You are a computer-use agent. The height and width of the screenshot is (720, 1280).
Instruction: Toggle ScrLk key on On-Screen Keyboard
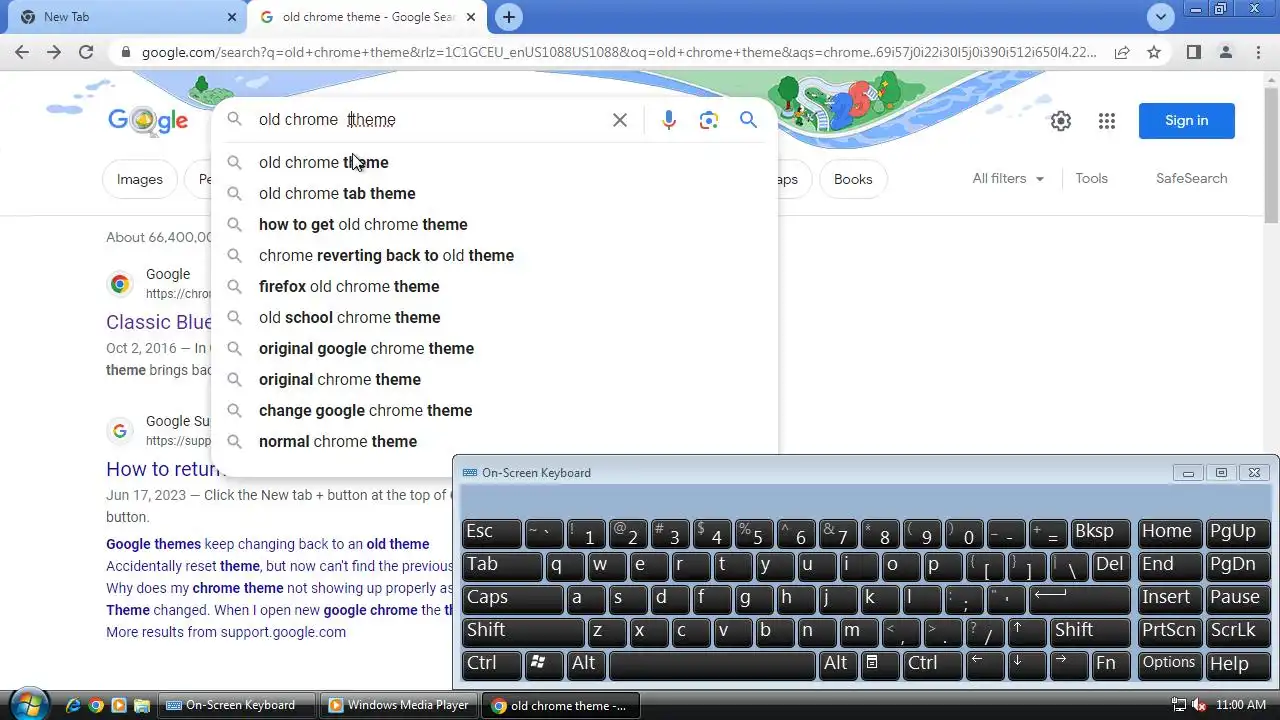(1237, 631)
